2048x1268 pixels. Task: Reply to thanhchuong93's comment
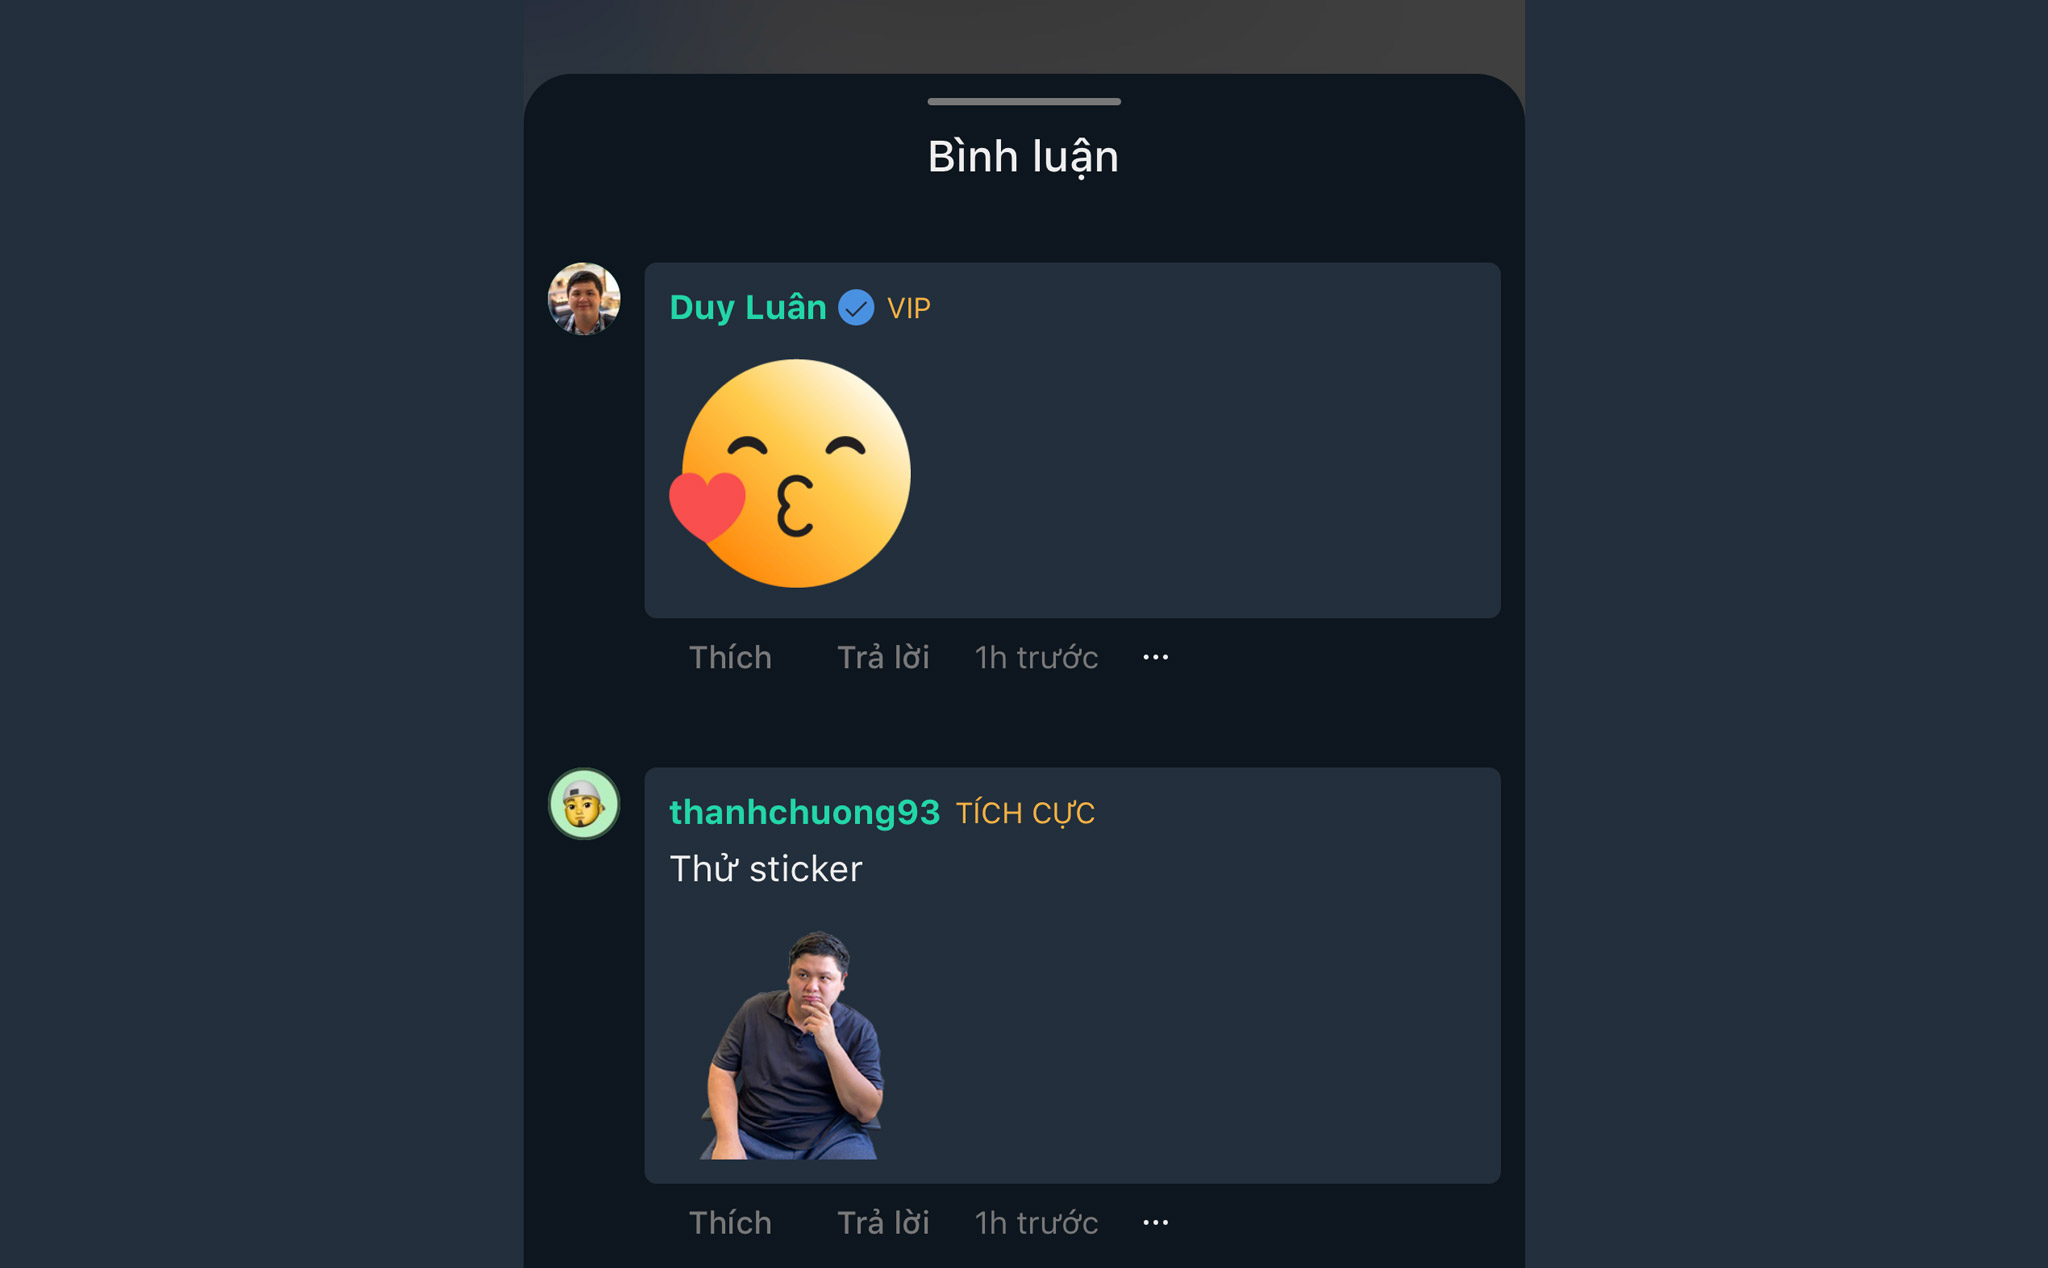point(884,1222)
